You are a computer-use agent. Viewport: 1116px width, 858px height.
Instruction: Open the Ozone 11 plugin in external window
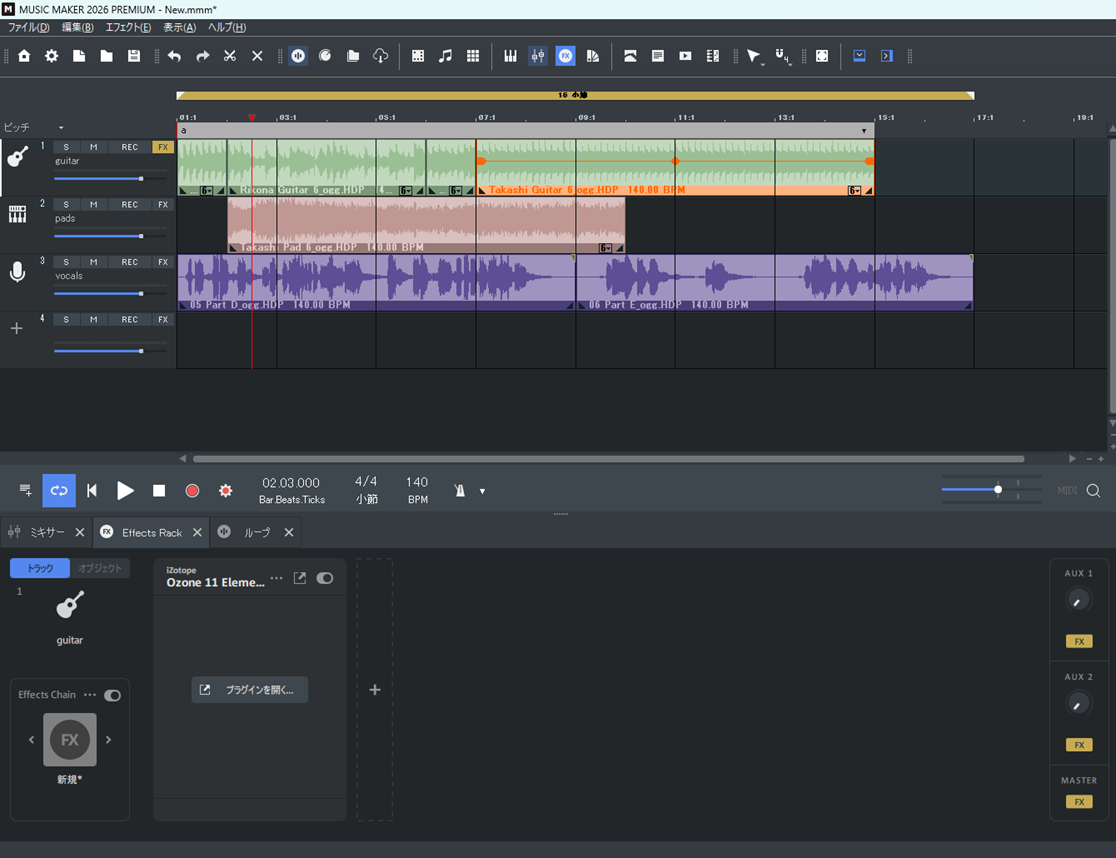(x=300, y=578)
